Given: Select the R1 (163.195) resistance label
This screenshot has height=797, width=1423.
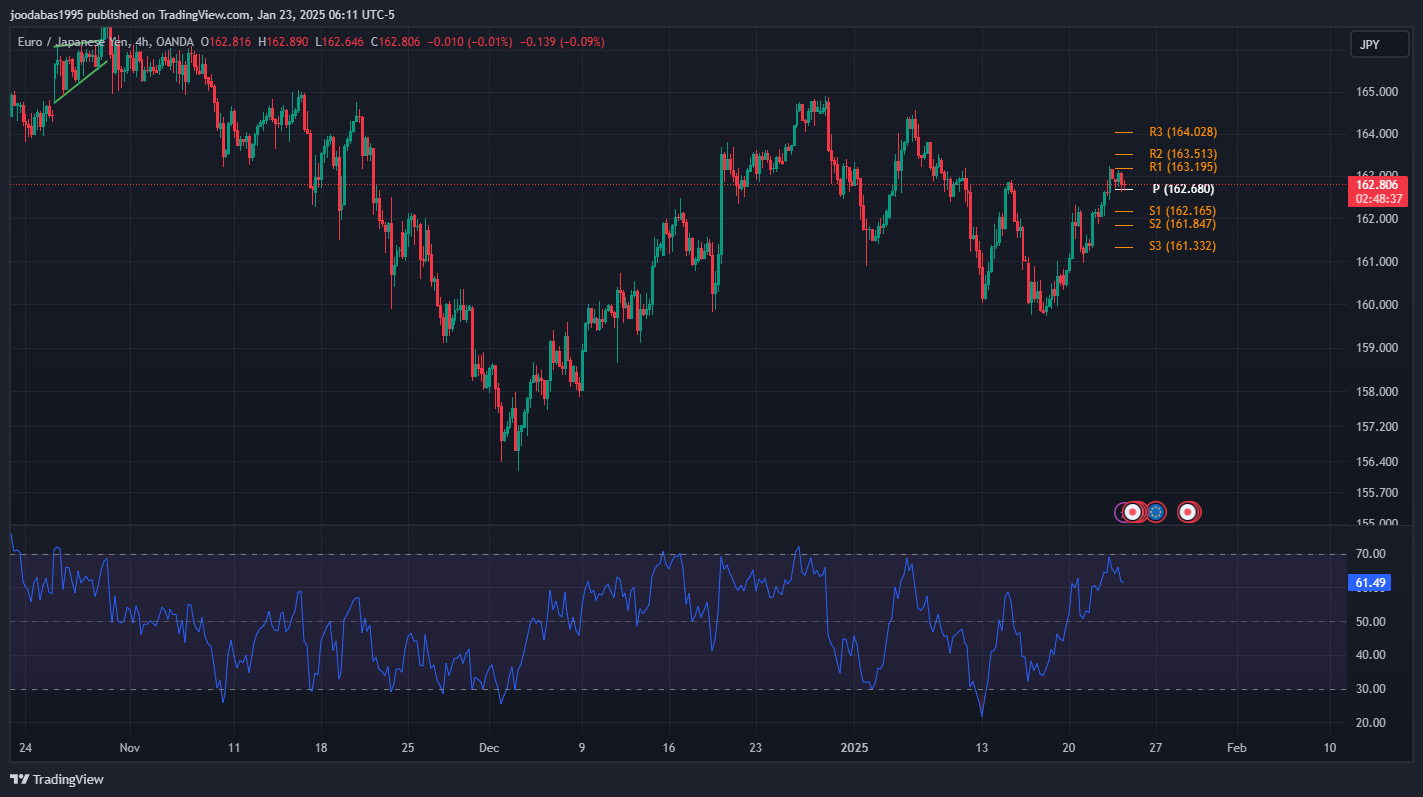Looking at the screenshot, I should click(x=1182, y=167).
